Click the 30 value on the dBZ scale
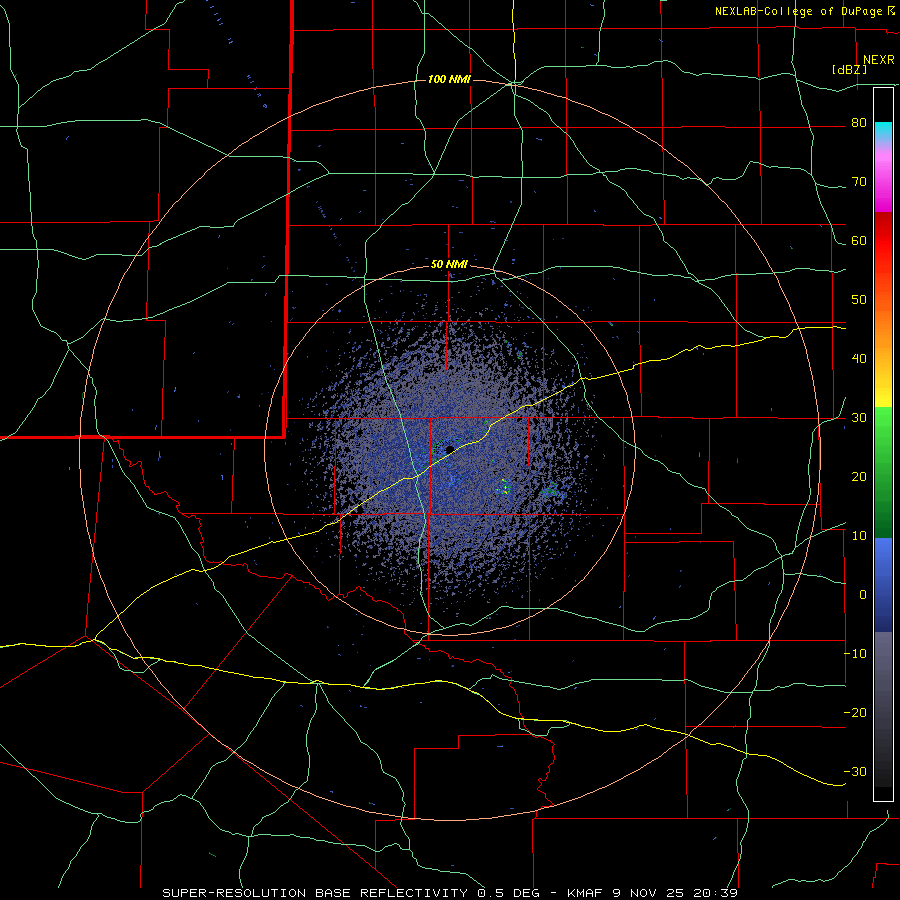Image resolution: width=900 pixels, height=900 pixels. (859, 418)
